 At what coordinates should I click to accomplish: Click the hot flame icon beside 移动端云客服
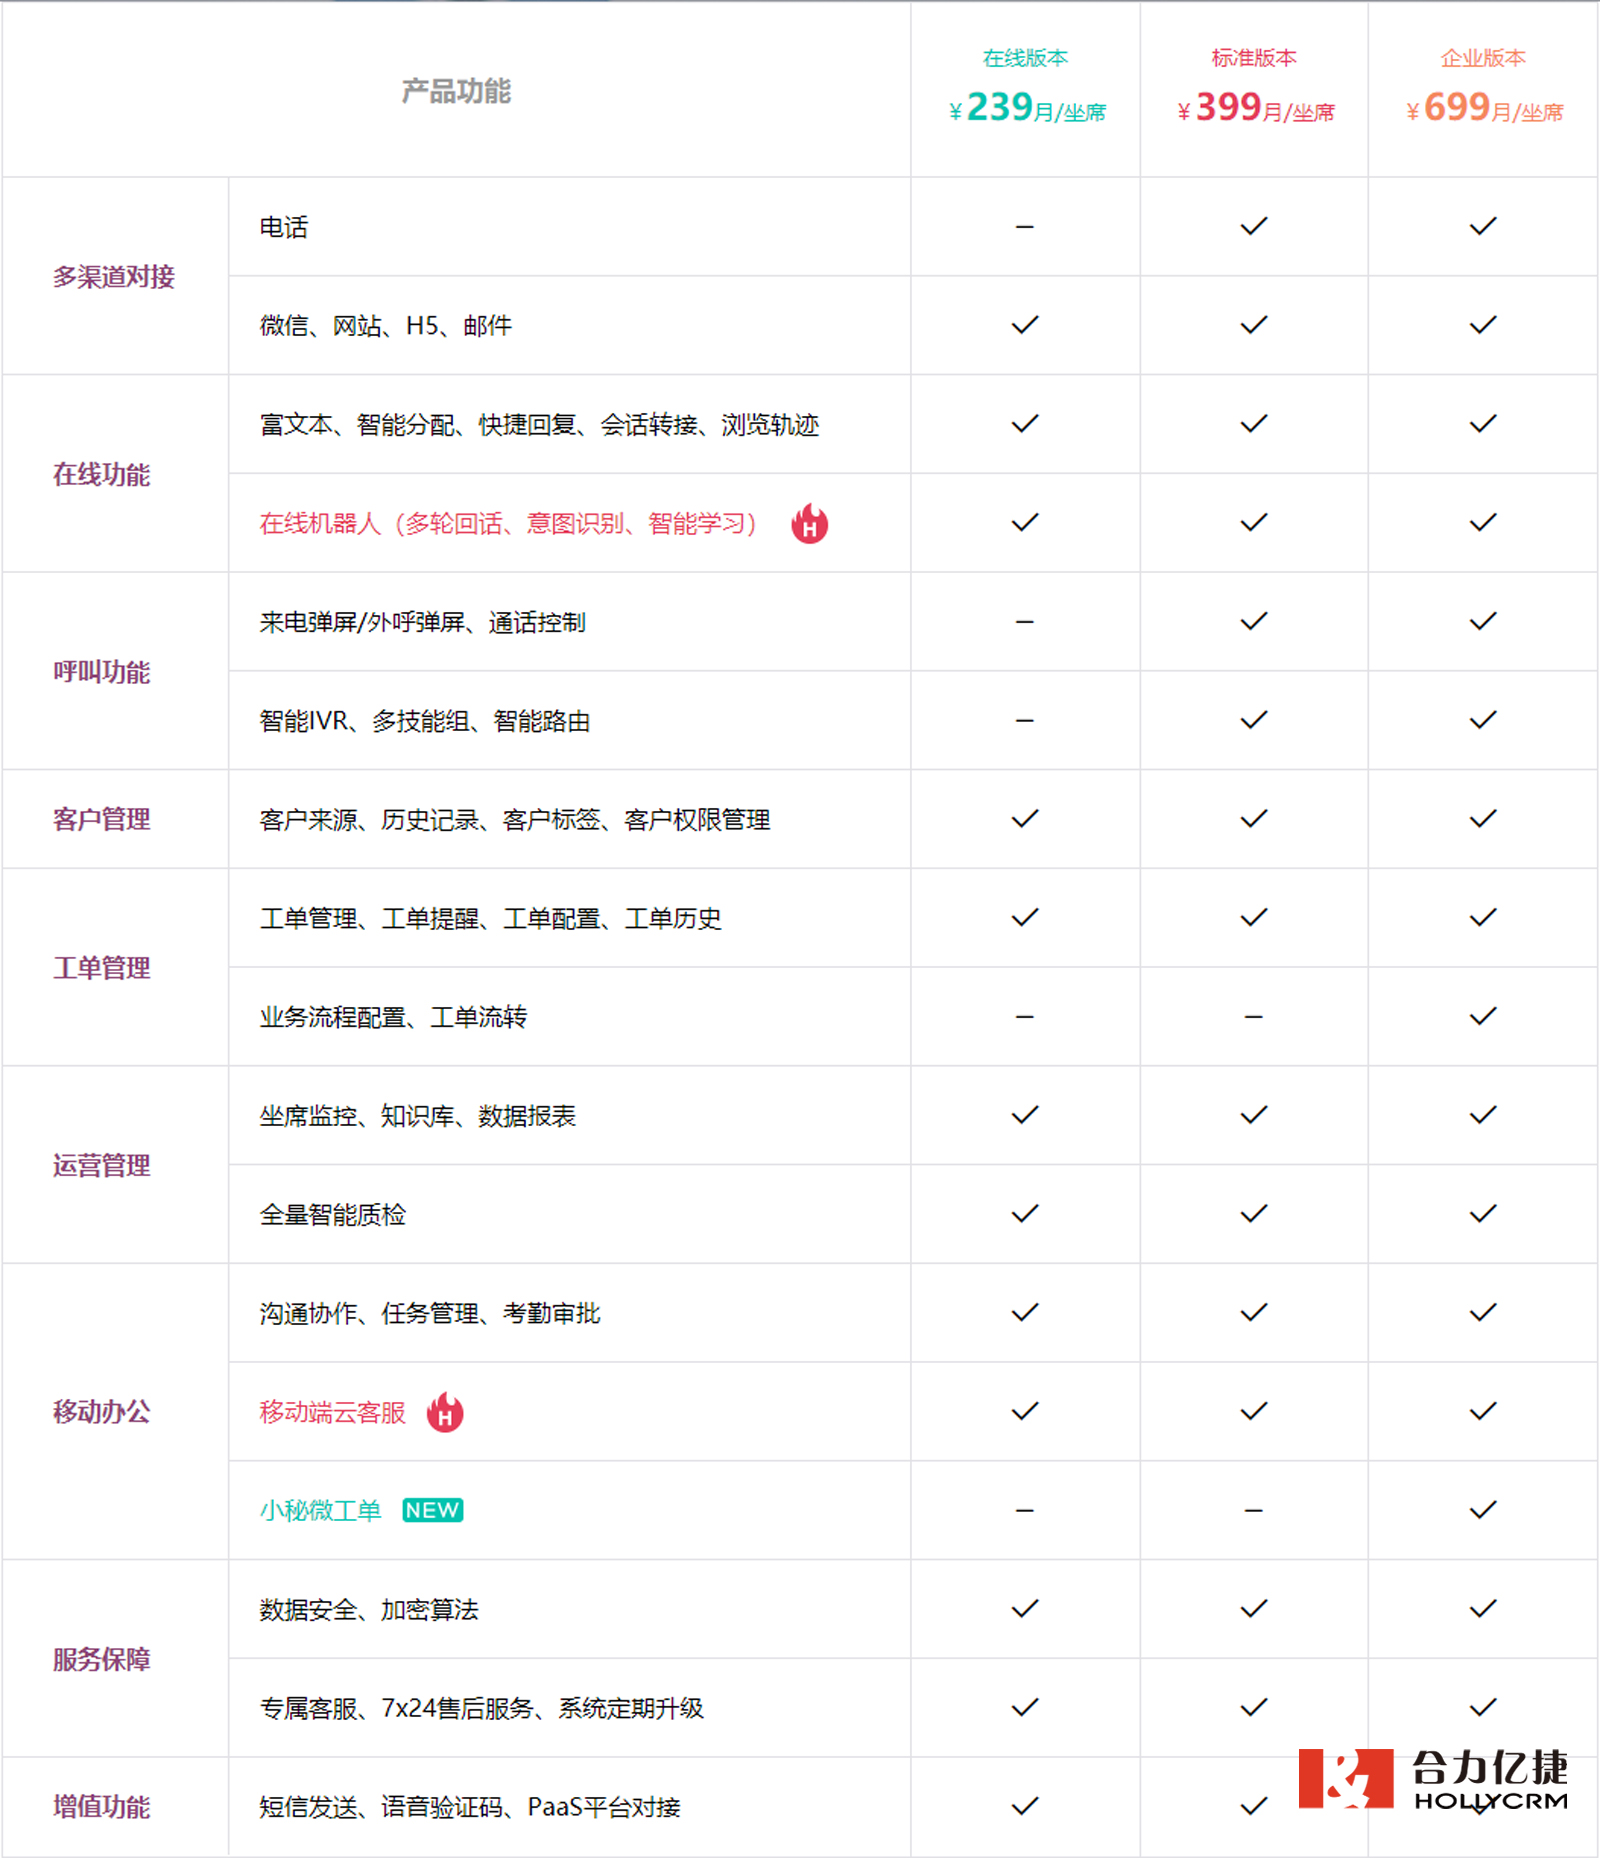pos(445,1412)
